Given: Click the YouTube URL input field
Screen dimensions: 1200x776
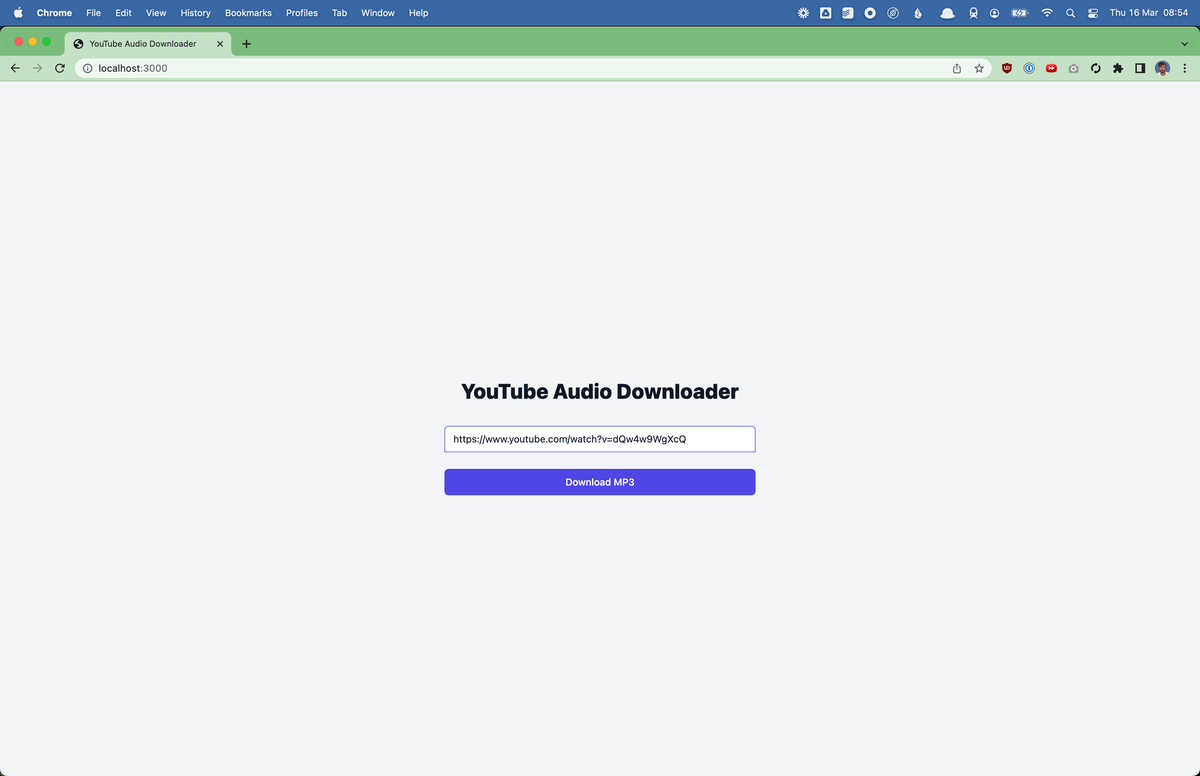Looking at the screenshot, I should tap(599, 439).
